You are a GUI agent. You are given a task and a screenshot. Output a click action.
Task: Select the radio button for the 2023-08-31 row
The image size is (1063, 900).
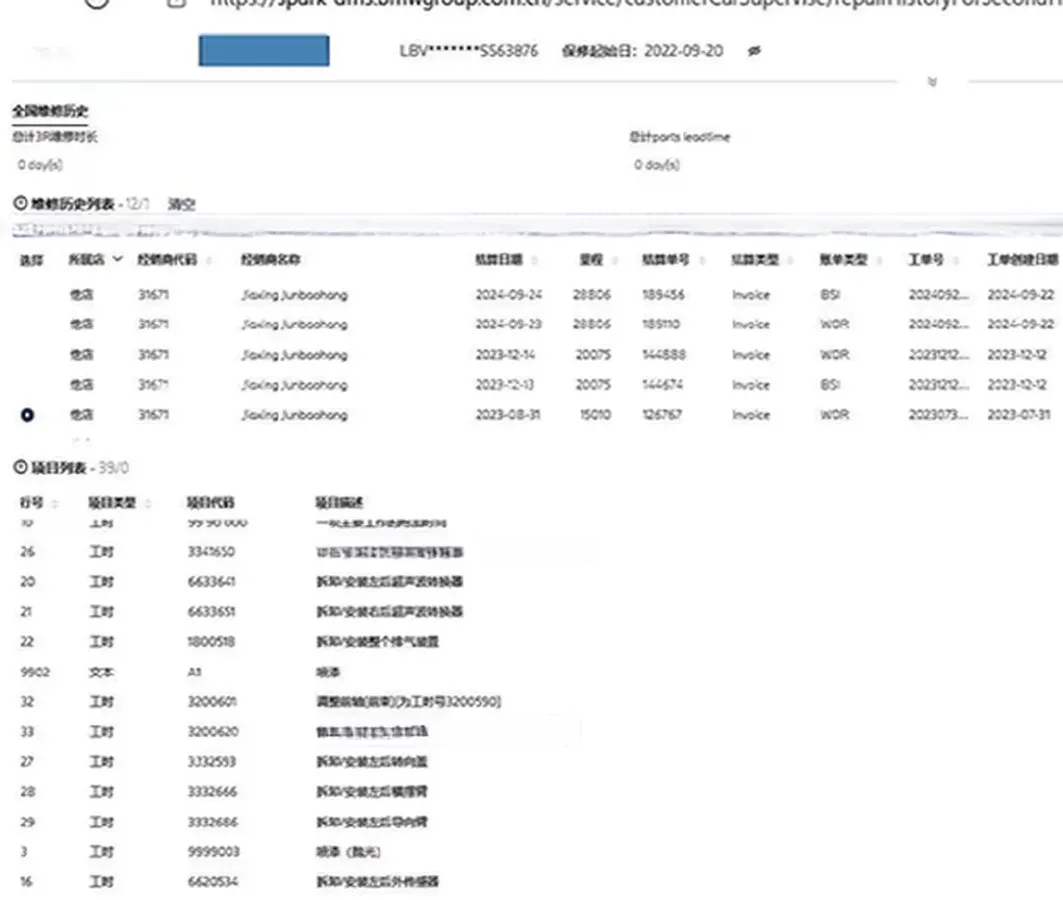(27, 415)
